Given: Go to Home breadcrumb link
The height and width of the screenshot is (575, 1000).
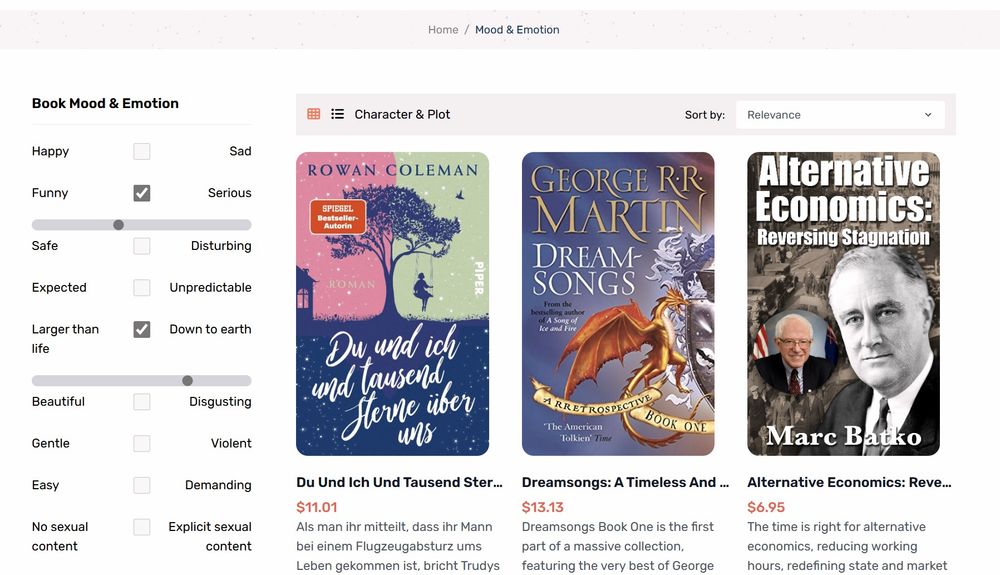Looking at the screenshot, I should click(443, 29).
